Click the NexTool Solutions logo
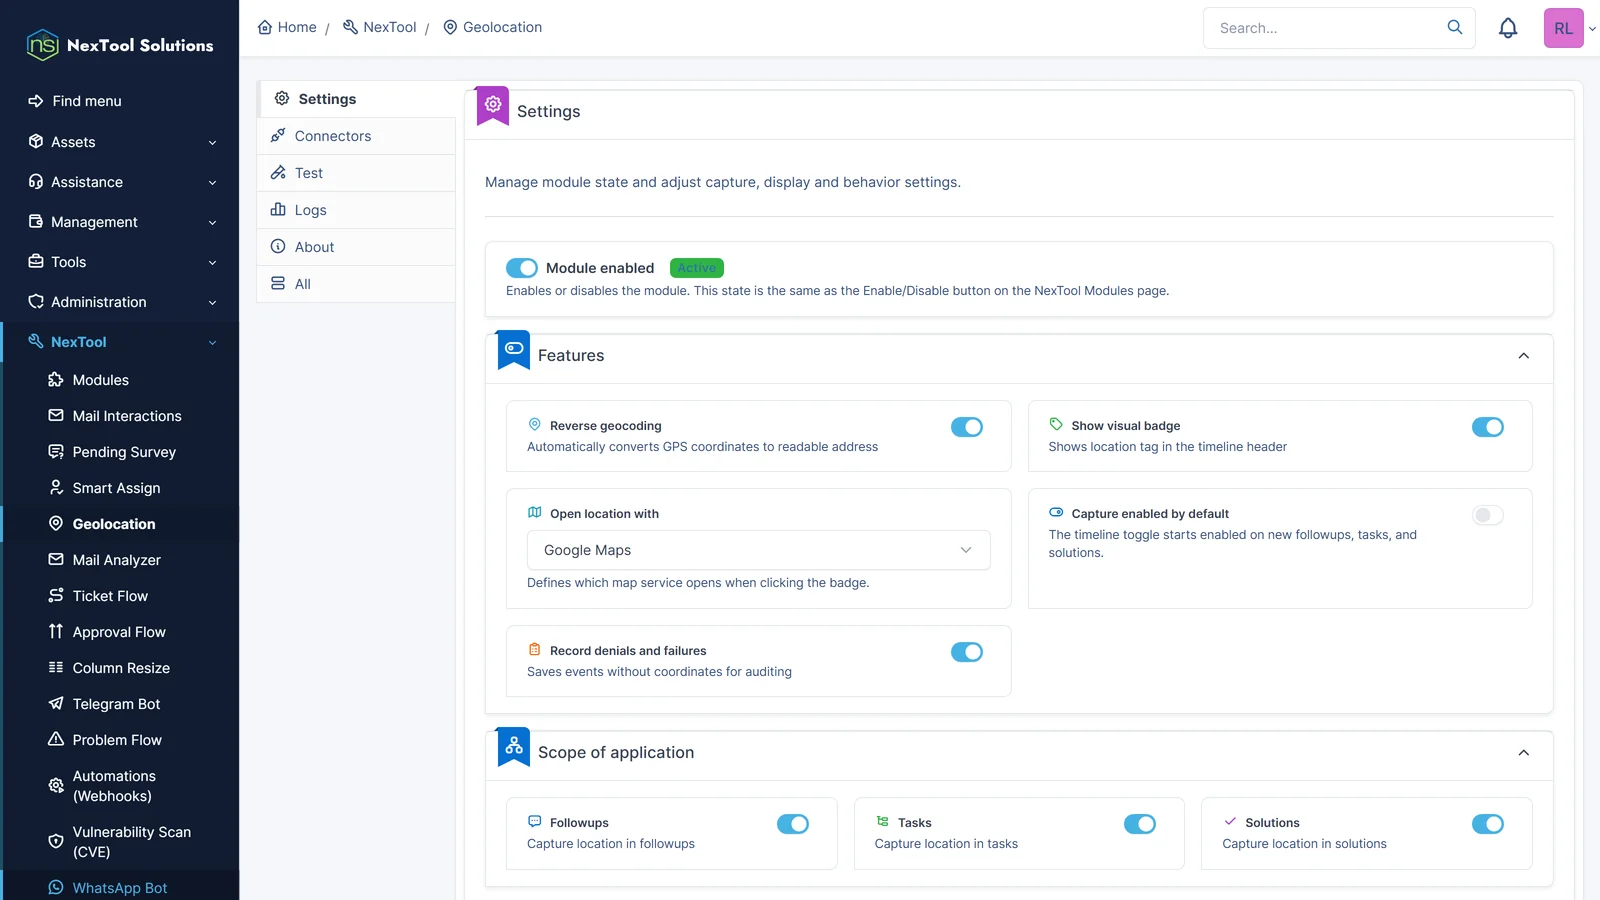This screenshot has width=1600, height=900. 120,45
